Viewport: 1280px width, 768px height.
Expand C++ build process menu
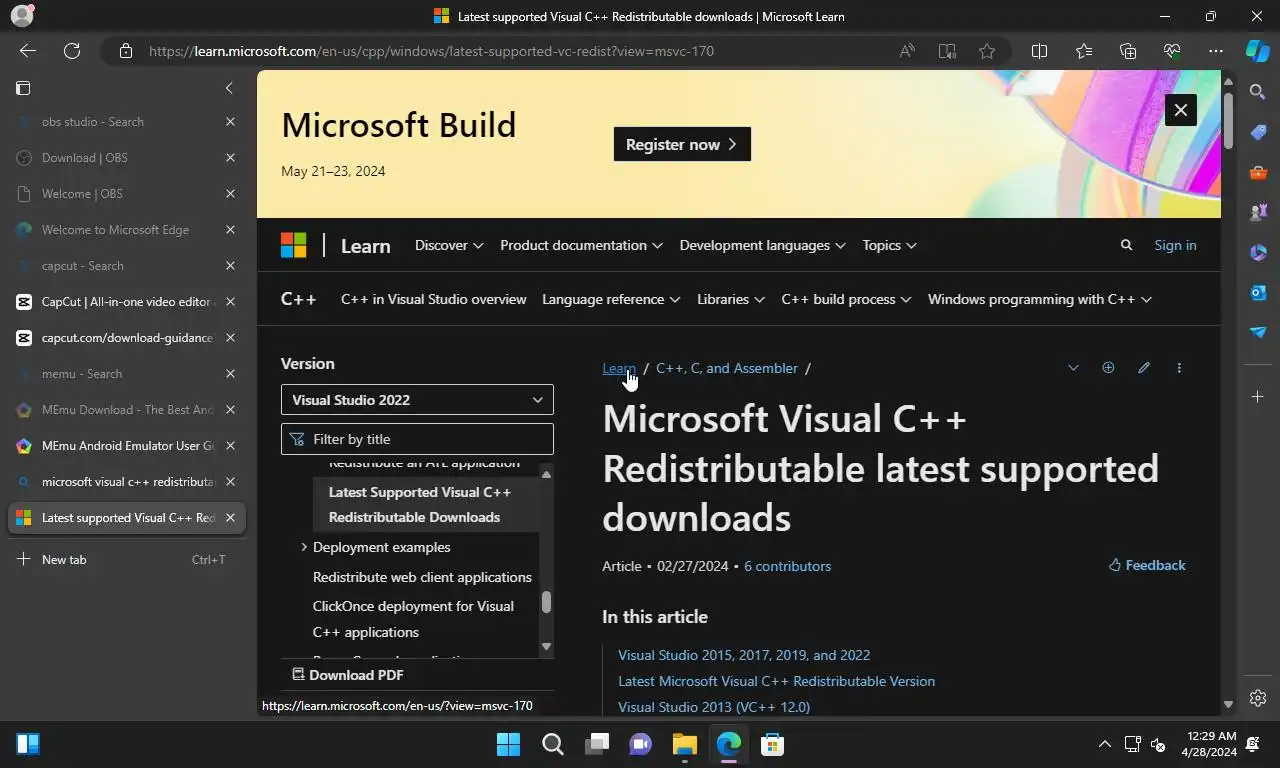846,299
